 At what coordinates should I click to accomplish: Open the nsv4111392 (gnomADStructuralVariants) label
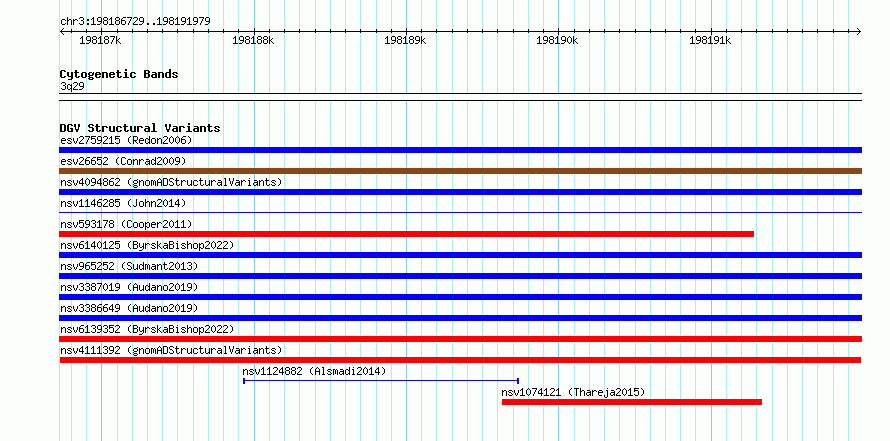(x=171, y=350)
